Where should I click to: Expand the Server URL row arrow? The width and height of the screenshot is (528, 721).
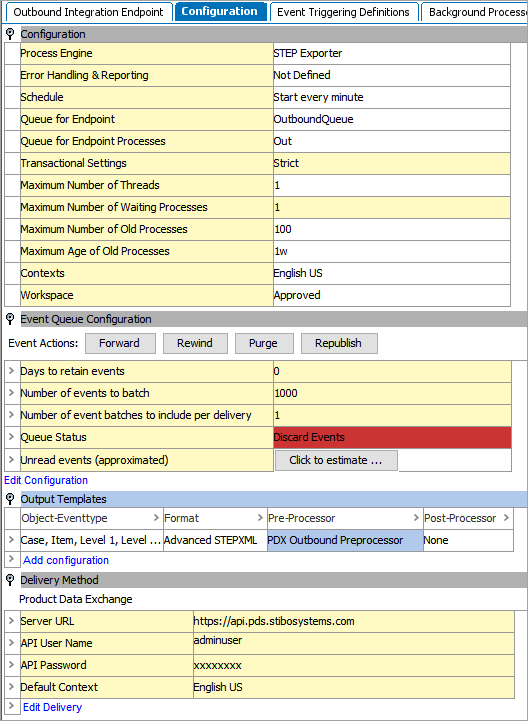point(11,621)
